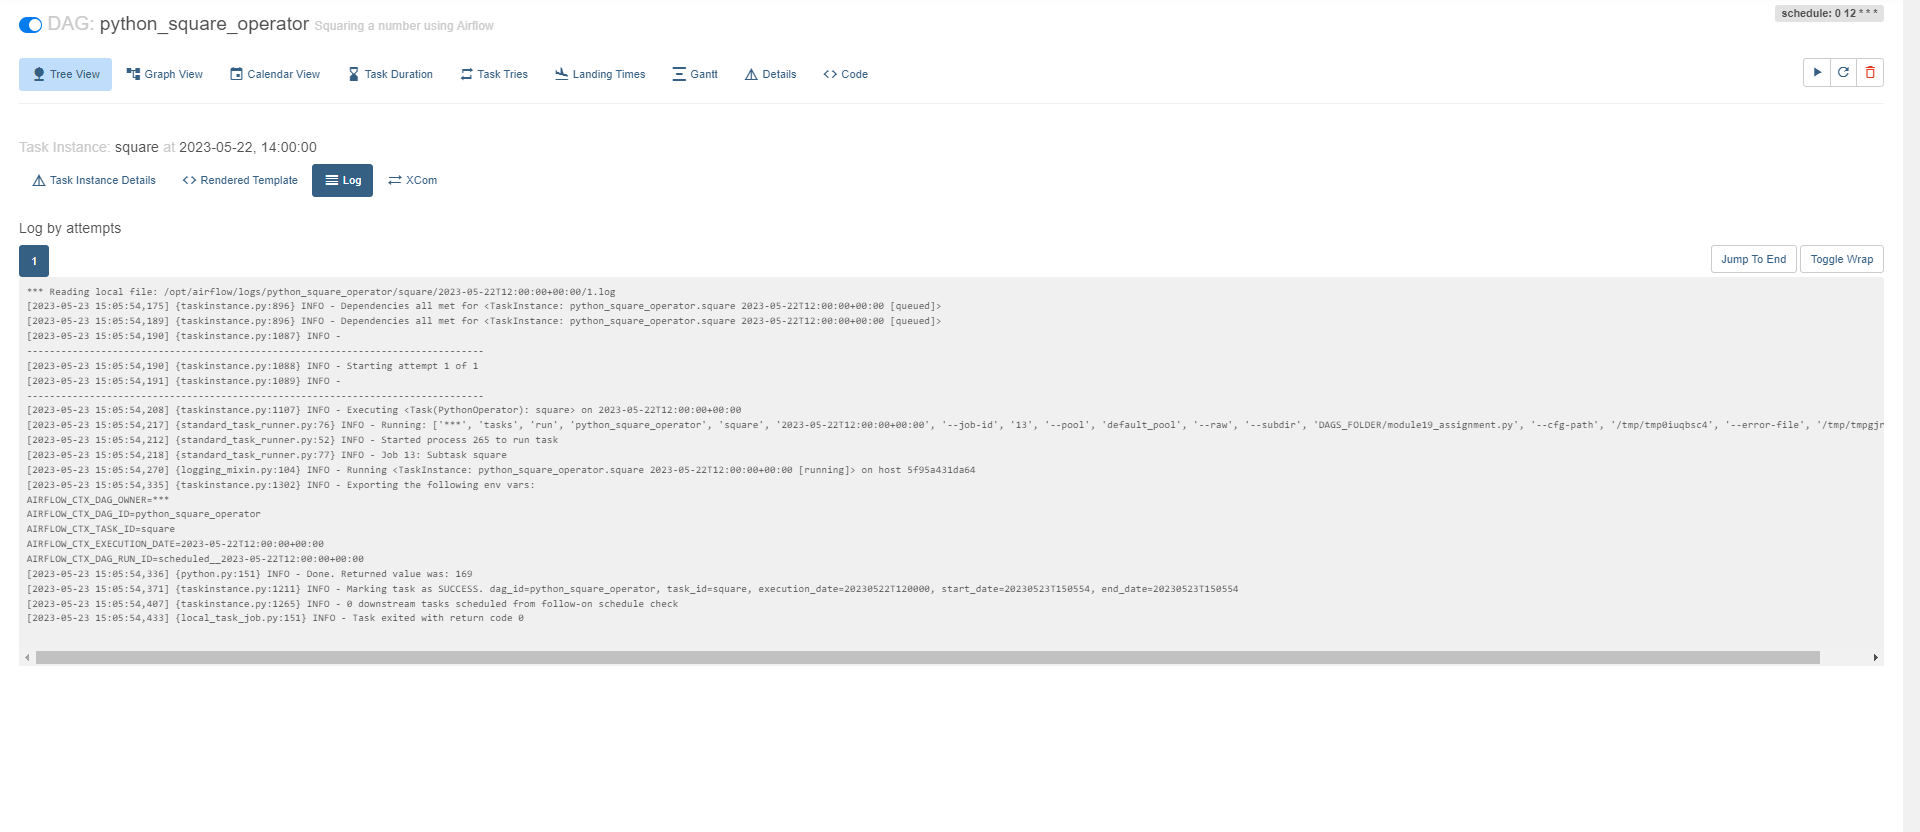1920x832 pixels.
Task: Click the 'Exporting the following env vars' line
Action: point(280,486)
